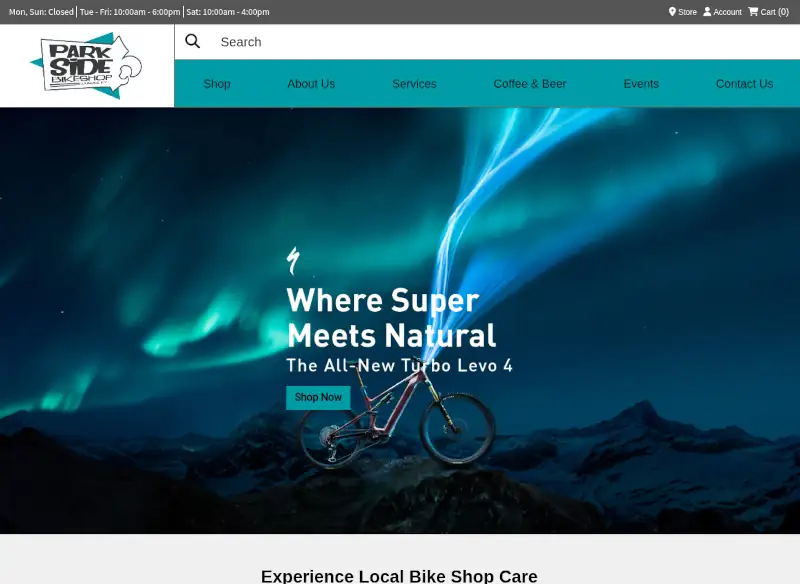This screenshot has height=584, width=800.
Task: Open the Shop menu
Action: click(217, 84)
